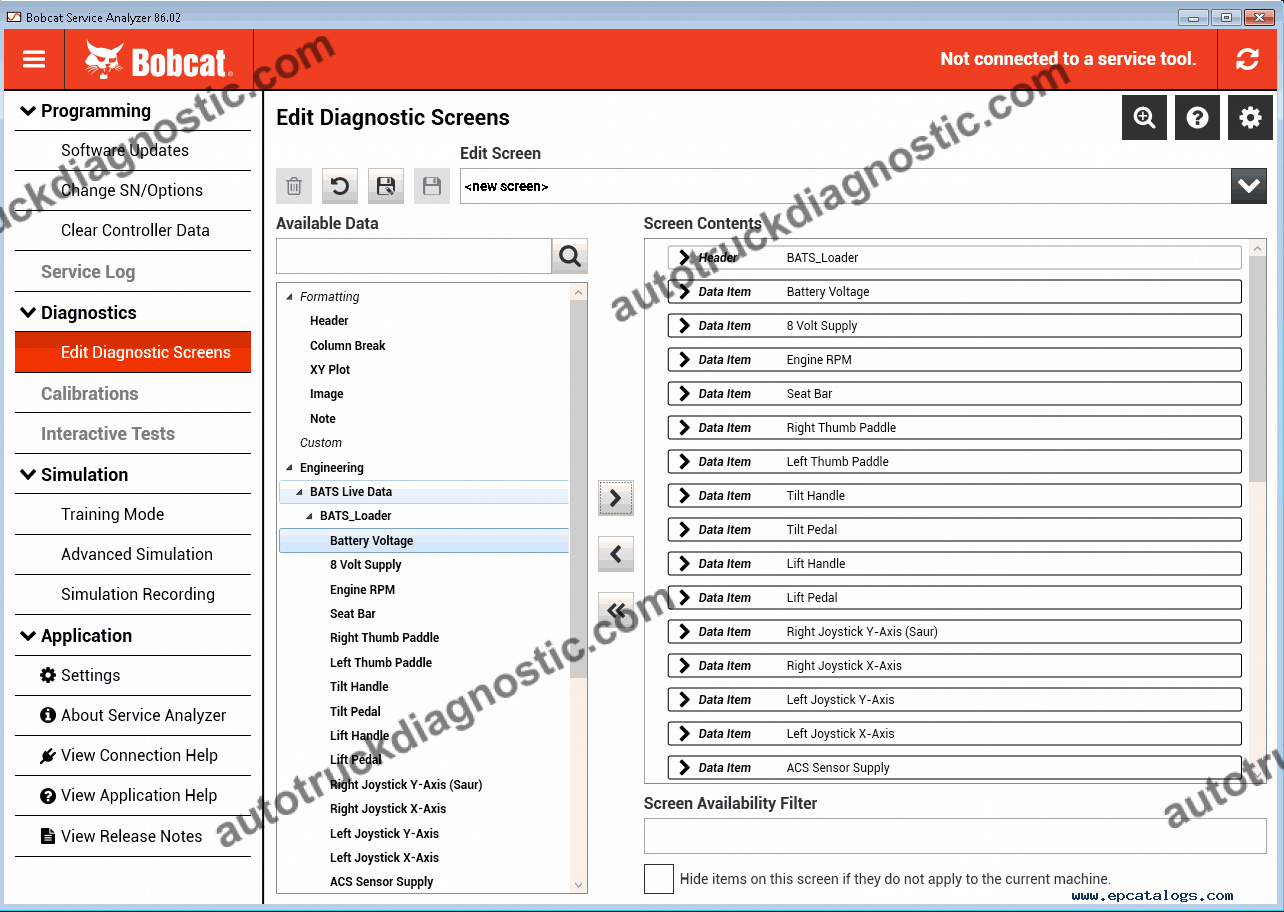Viewport: 1284px width, 912px height.
Task: Open the Edit Screen dropdown arrow
Action: click(x=1248, y=185)
